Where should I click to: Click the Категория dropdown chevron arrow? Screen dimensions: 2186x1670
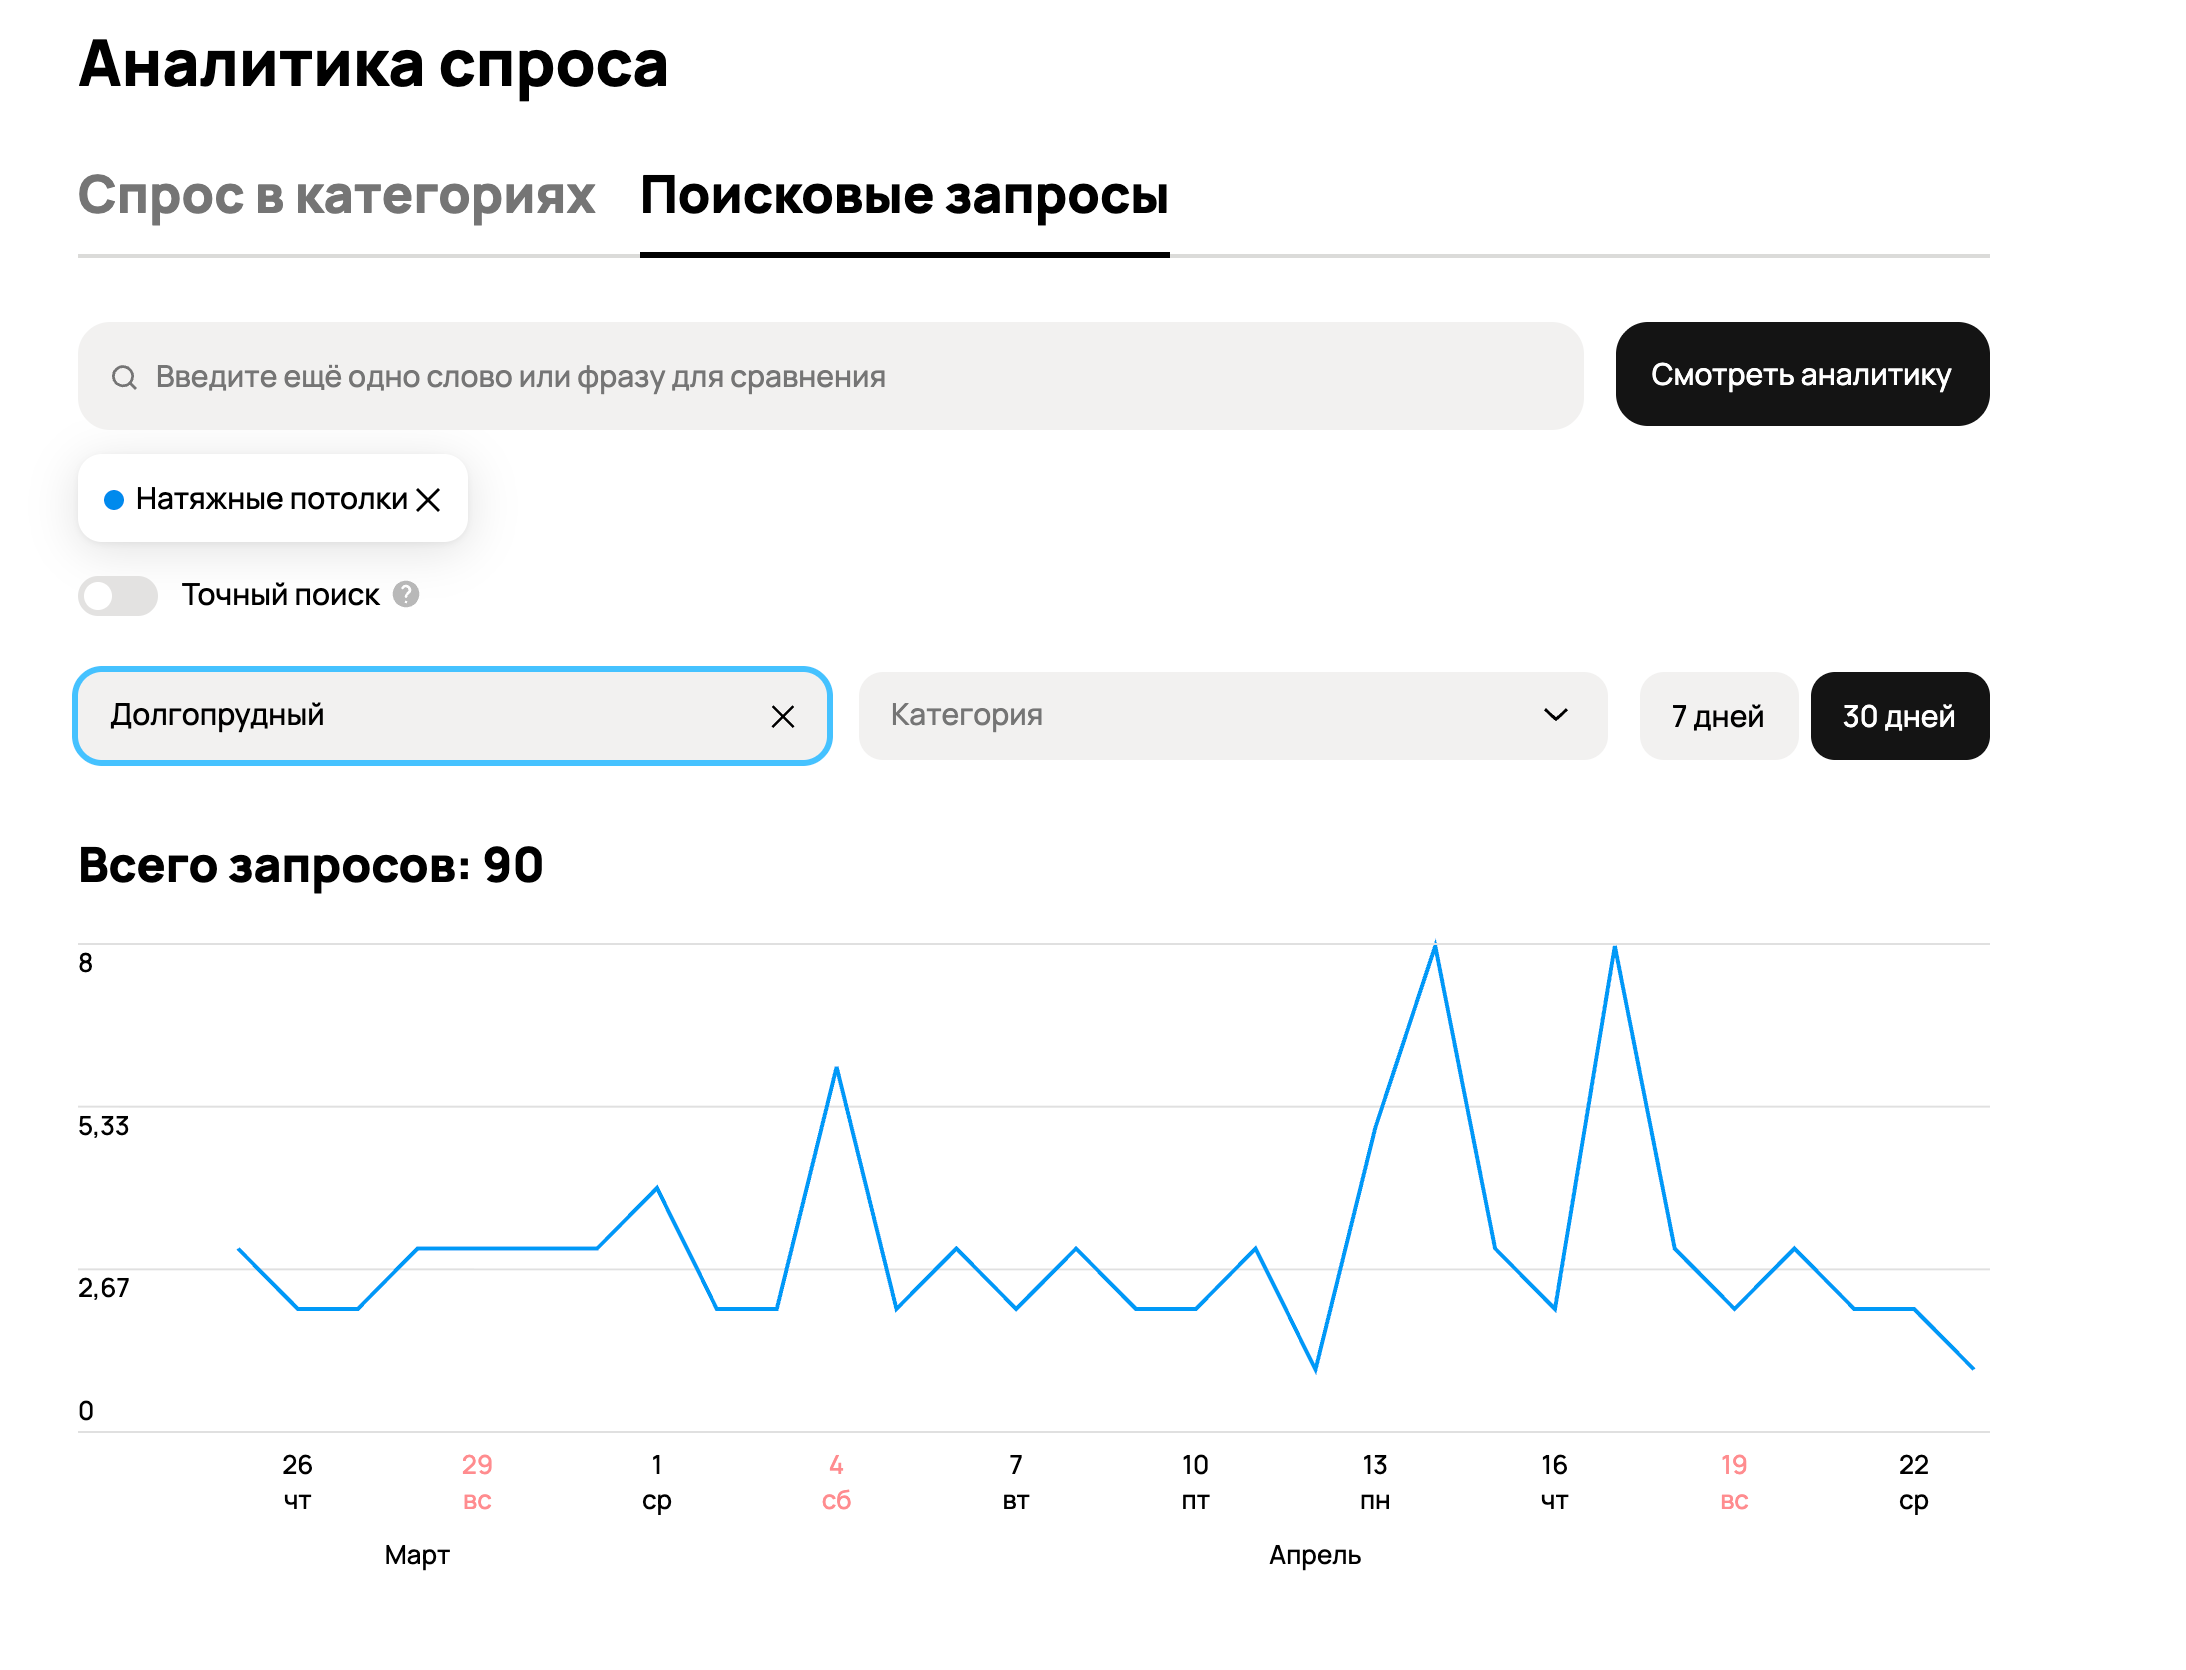[x=1555, y=715]
